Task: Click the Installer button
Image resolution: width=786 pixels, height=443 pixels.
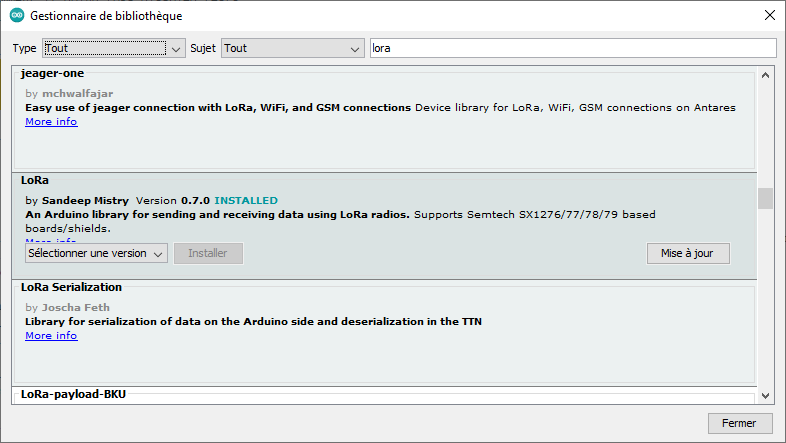Action: (x=208, y=253)
